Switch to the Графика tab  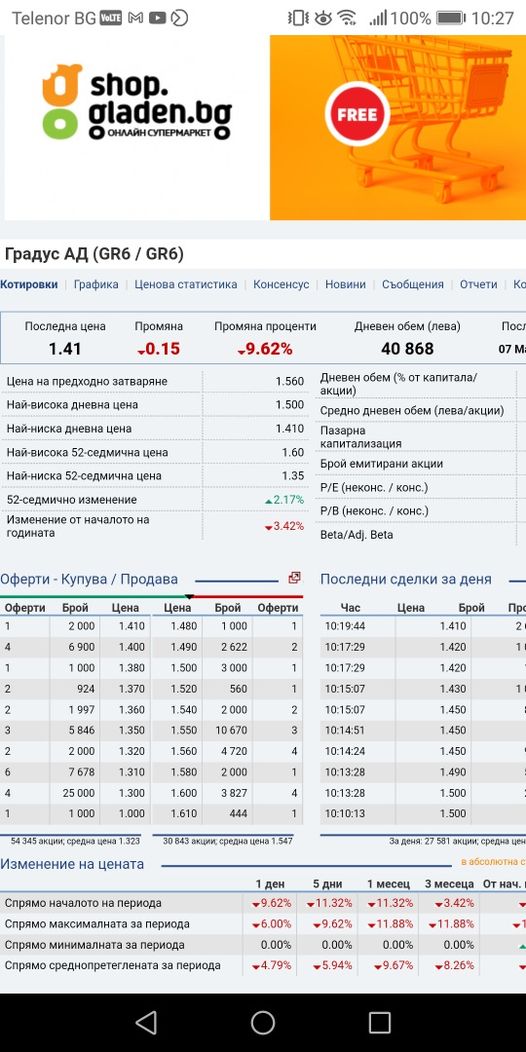[x=96, y=284]
